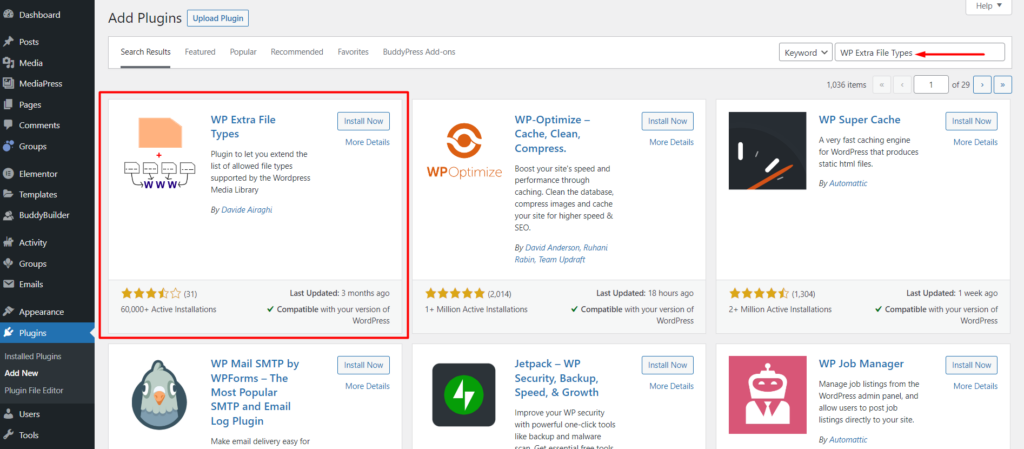
Task: Install WP Mail SMTP by WPForms
Action: tap(364, 365)
